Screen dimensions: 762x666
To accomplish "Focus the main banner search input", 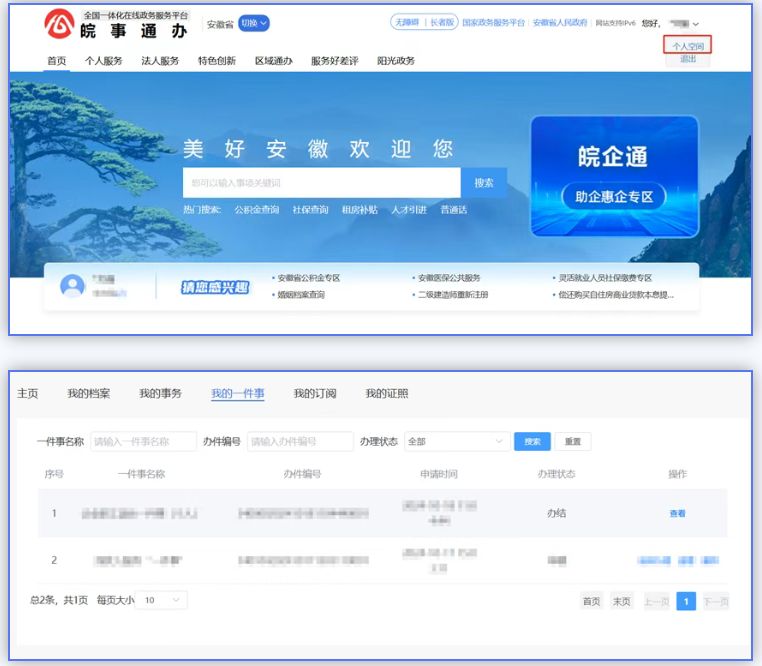I will (322, 183).
